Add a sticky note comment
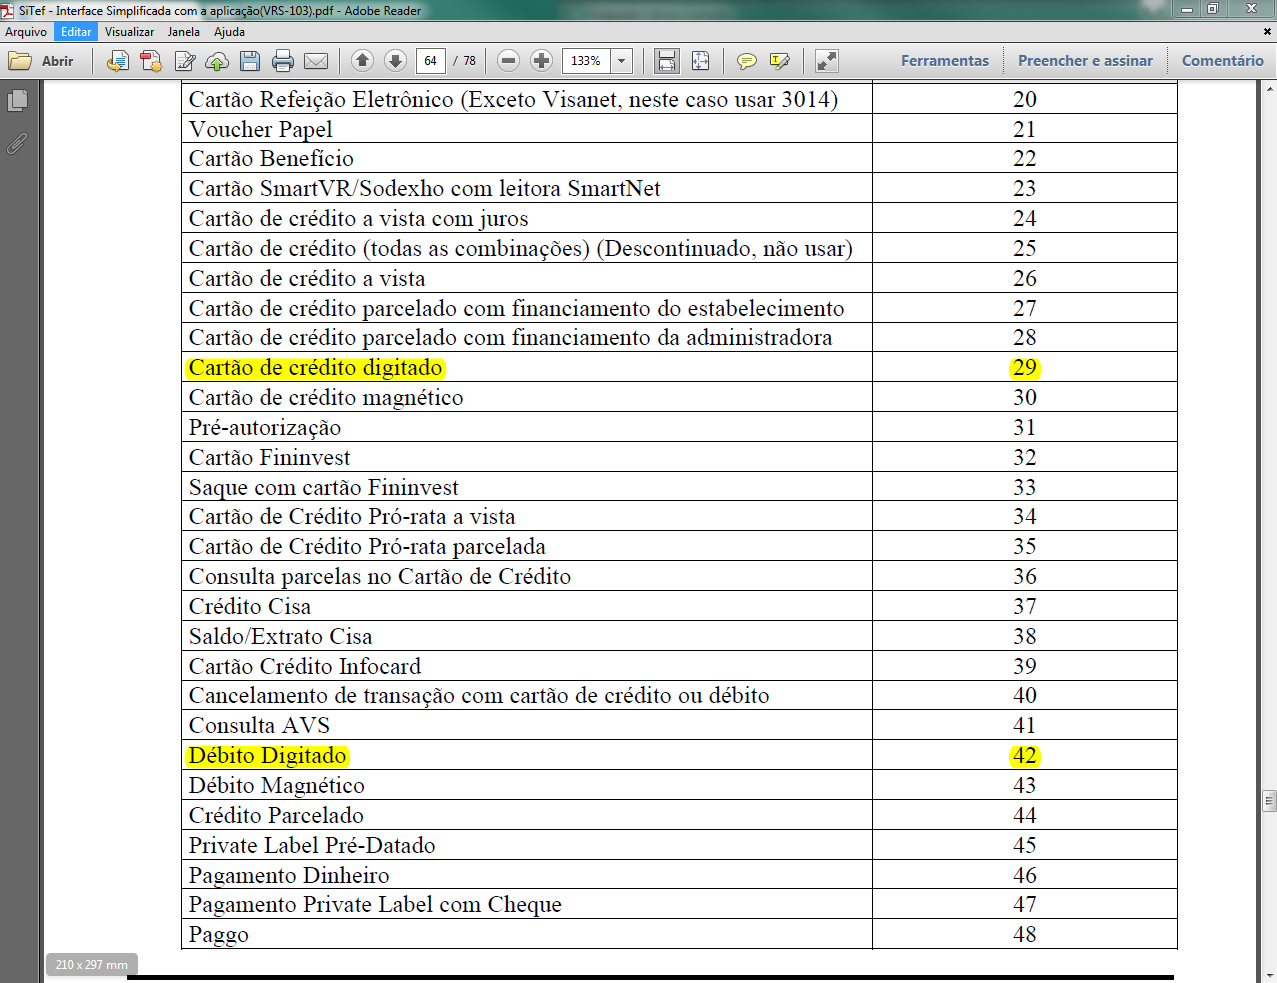Screen dimensions: 1277x983 click(746, 61)
